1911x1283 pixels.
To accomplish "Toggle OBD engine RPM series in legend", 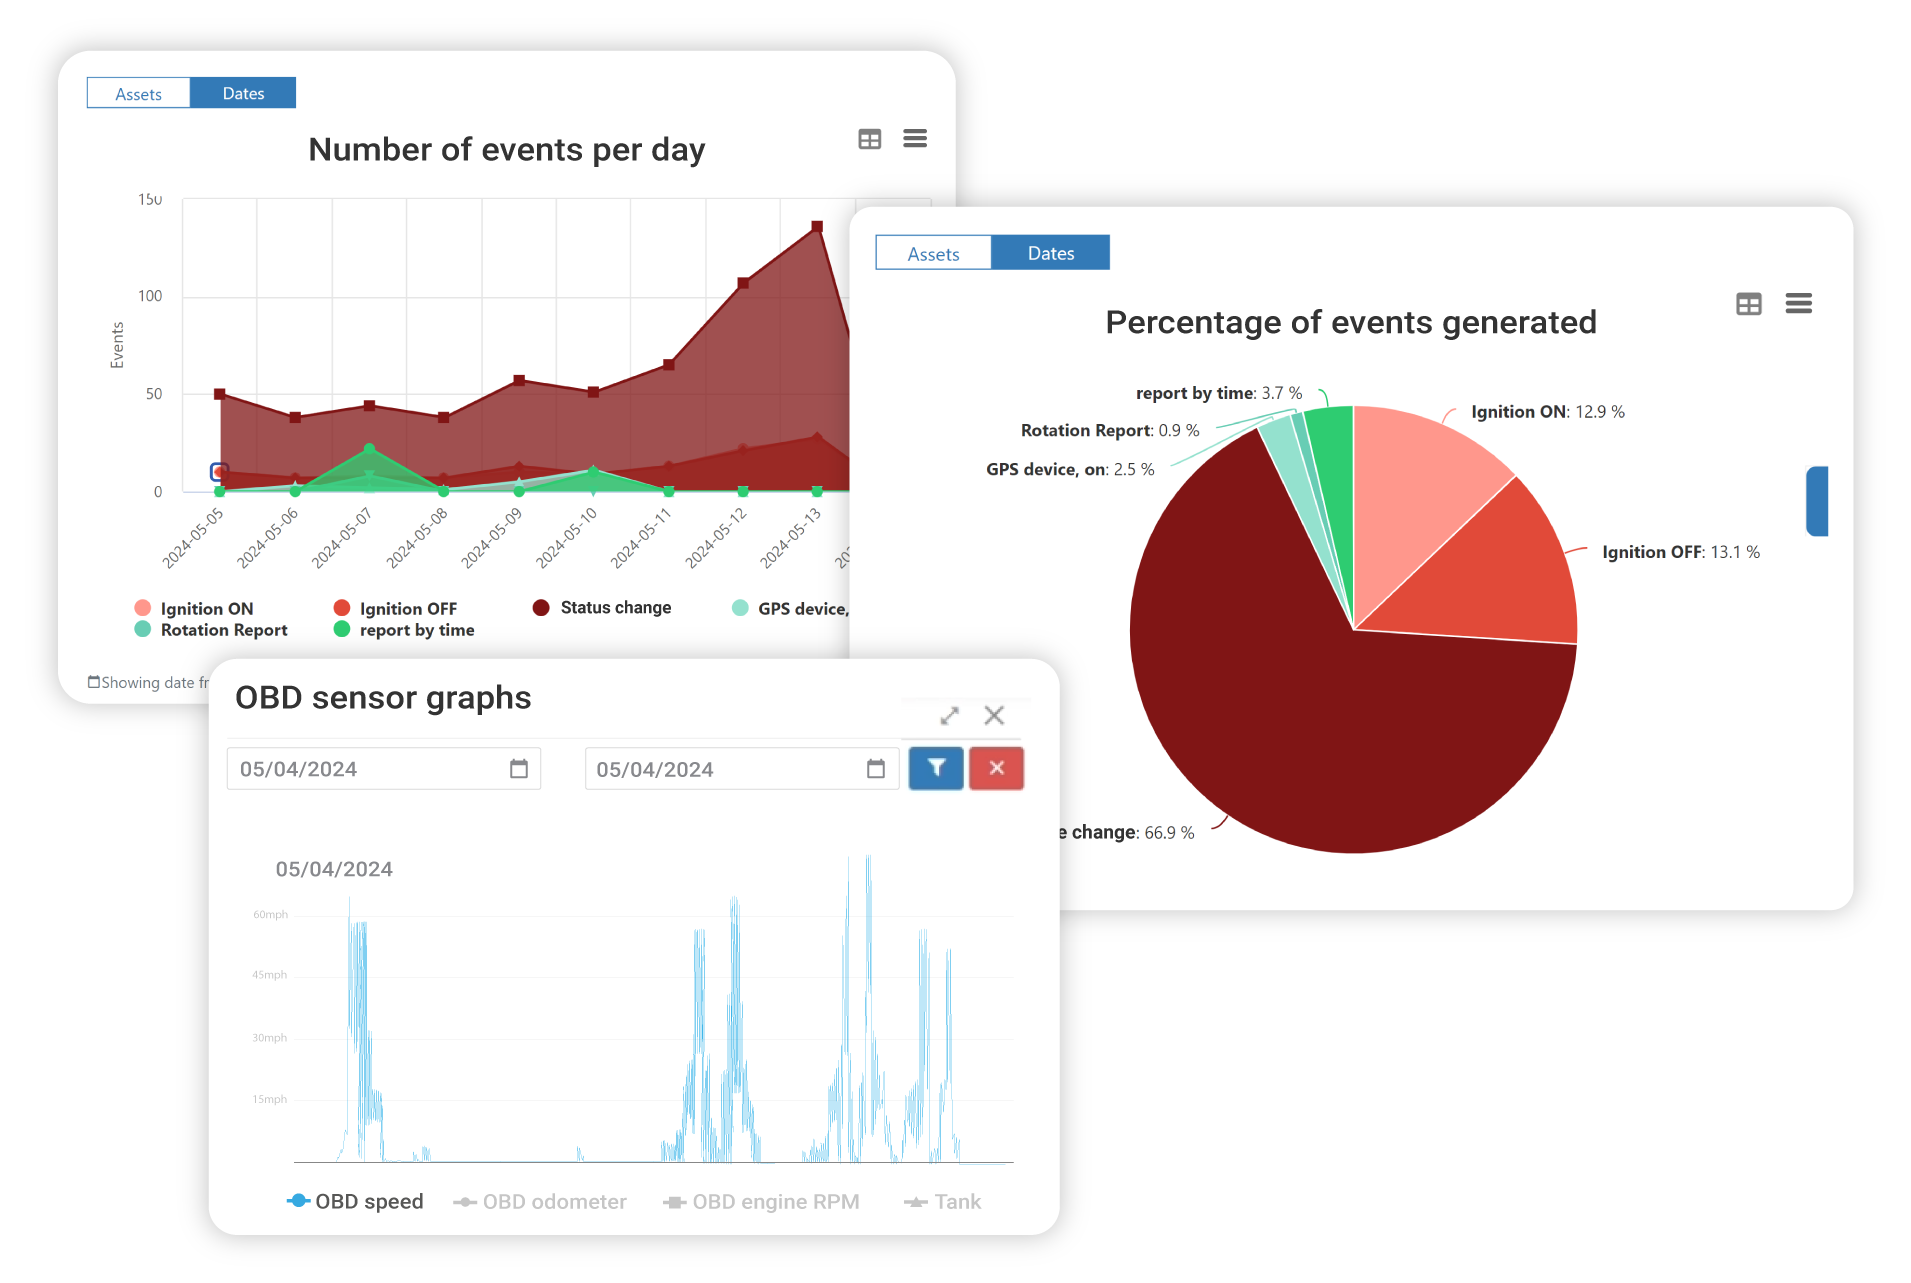I will pos(761,1201).
